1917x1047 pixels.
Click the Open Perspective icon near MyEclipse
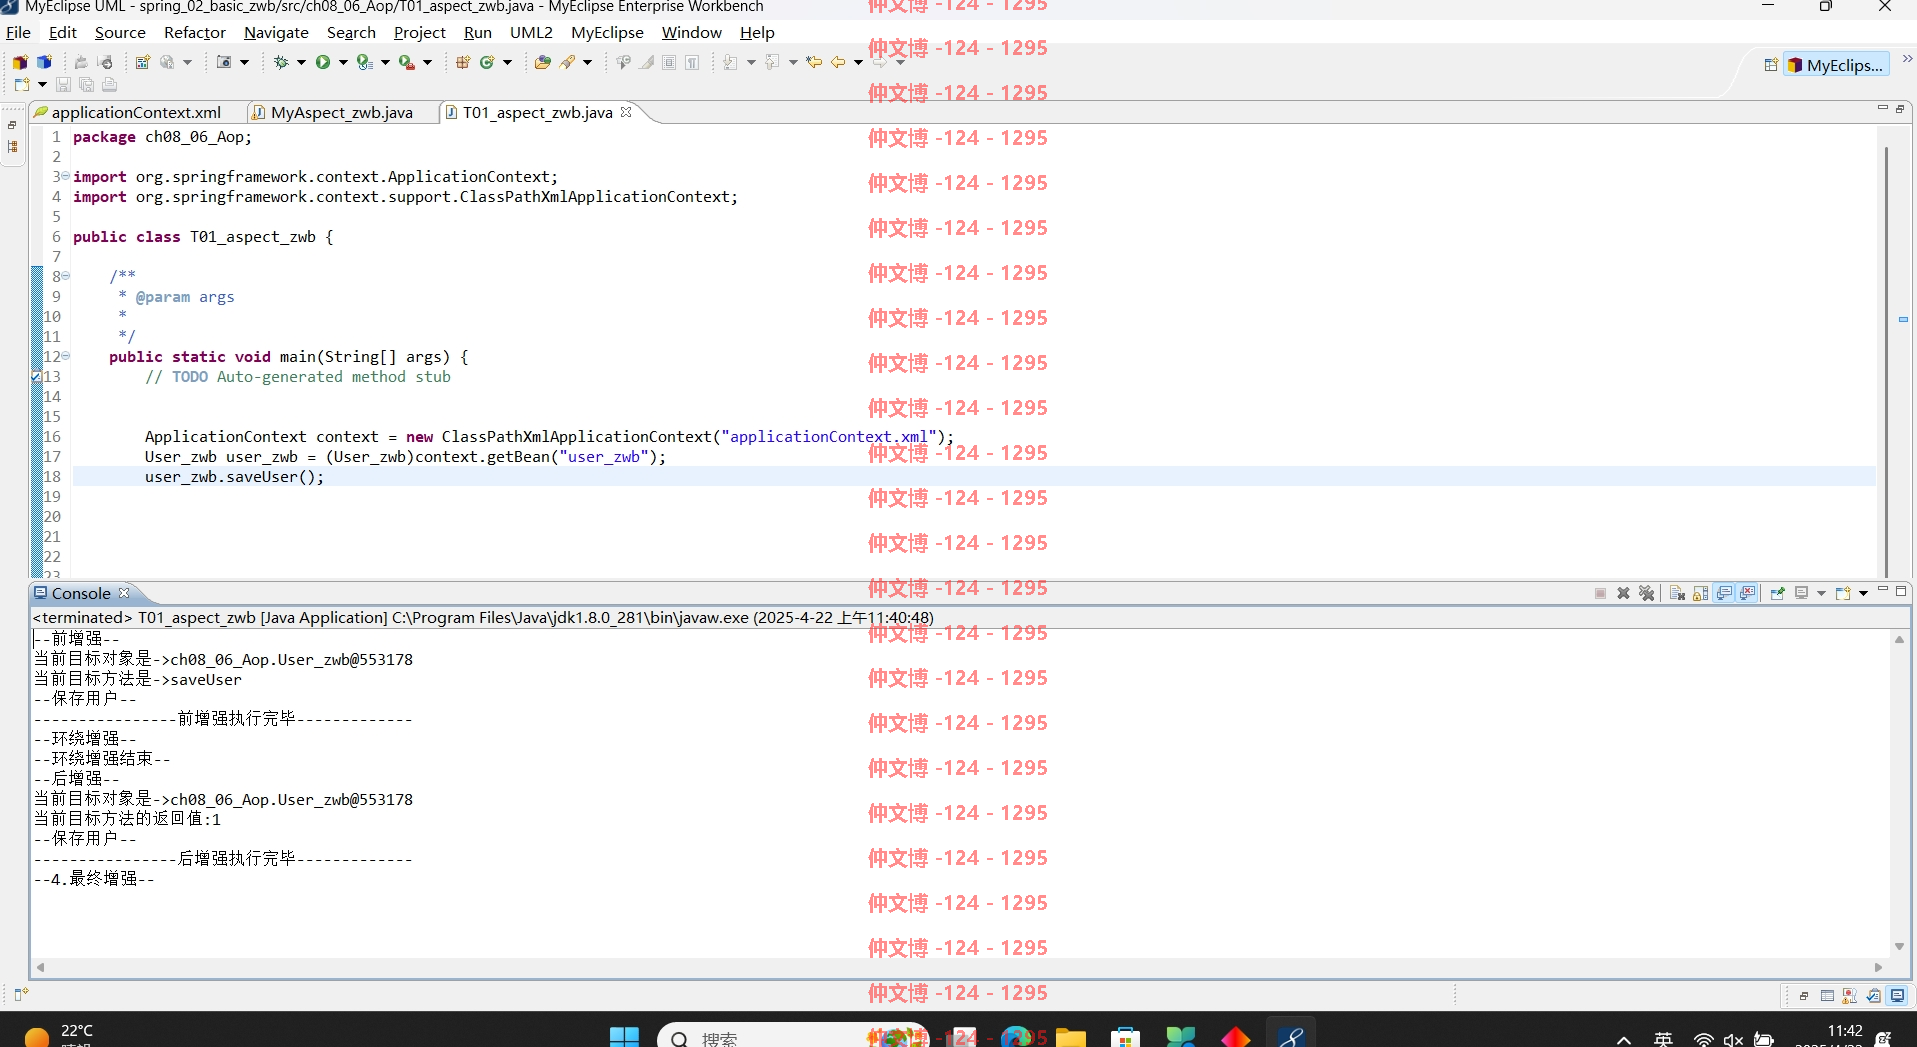point(1771,65)
